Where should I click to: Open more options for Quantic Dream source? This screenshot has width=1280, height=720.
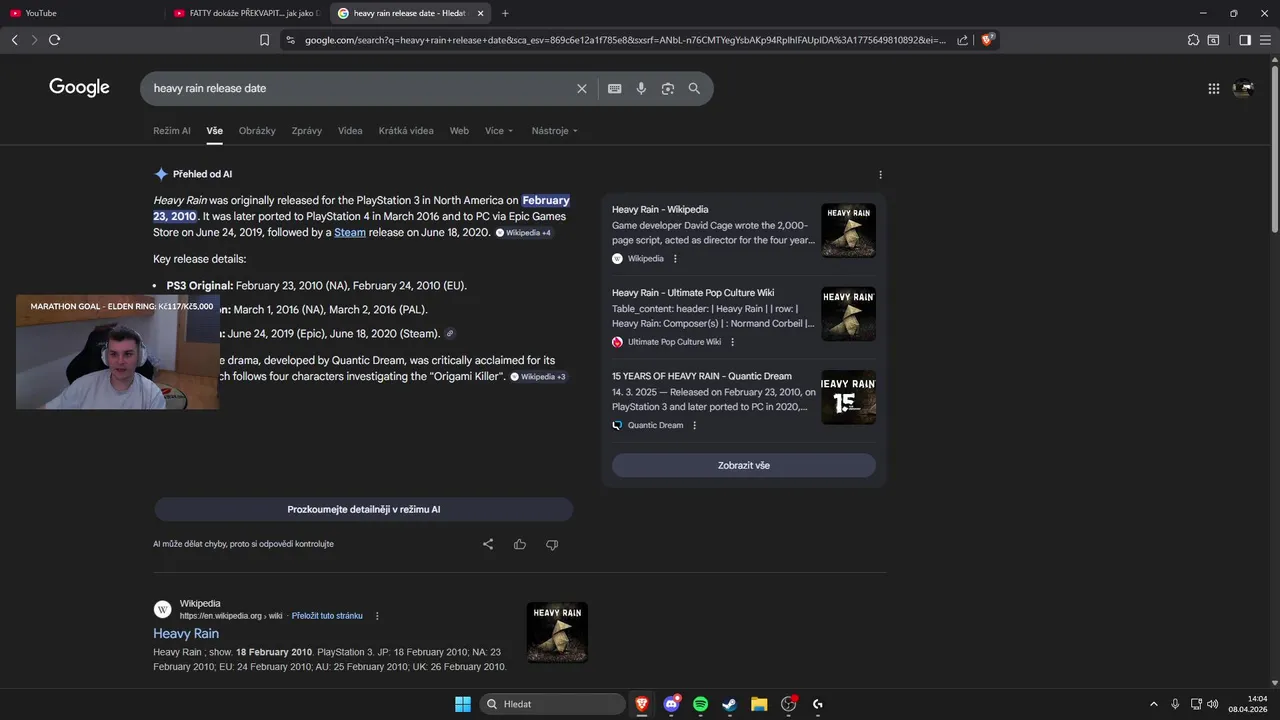(x=694, y=425)
